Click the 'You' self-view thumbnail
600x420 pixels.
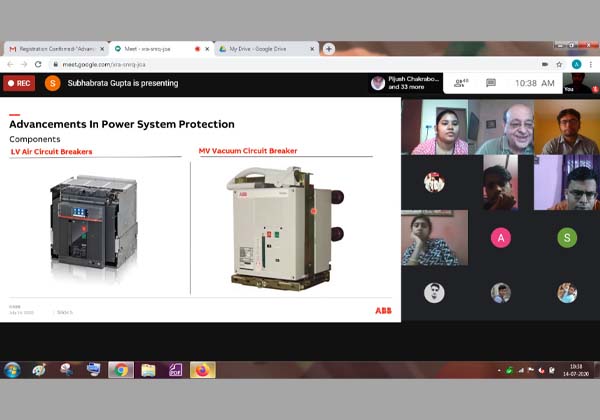click(581, 83)
